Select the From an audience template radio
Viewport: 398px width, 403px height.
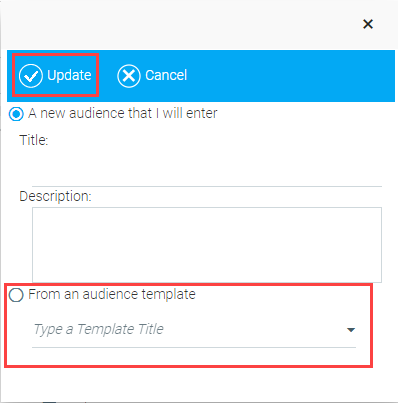16,295
